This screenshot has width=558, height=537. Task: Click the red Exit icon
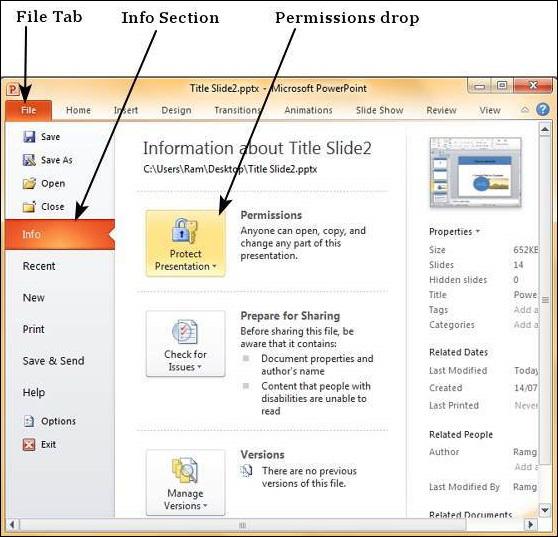tap(29, 444)
